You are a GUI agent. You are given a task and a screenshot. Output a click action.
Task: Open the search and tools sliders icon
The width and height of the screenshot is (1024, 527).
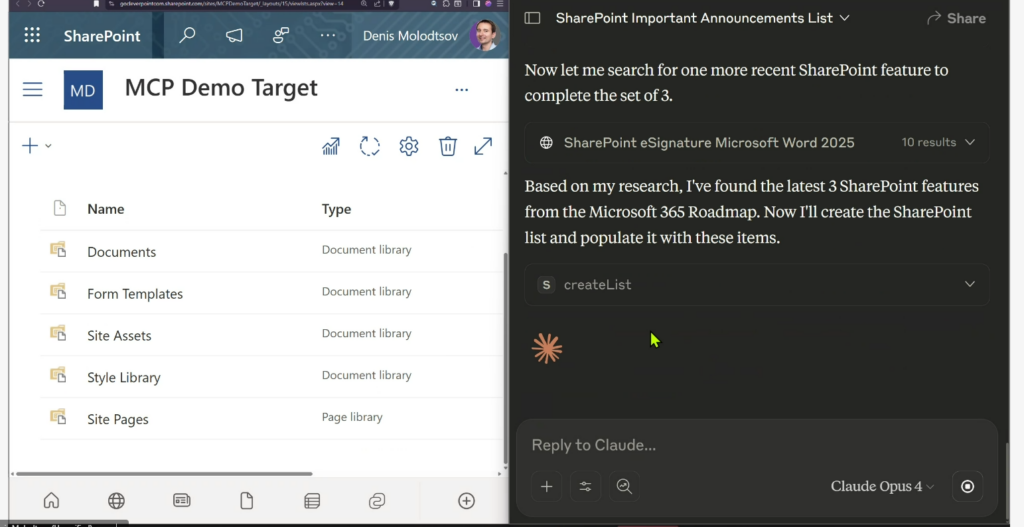coord(585,487)
